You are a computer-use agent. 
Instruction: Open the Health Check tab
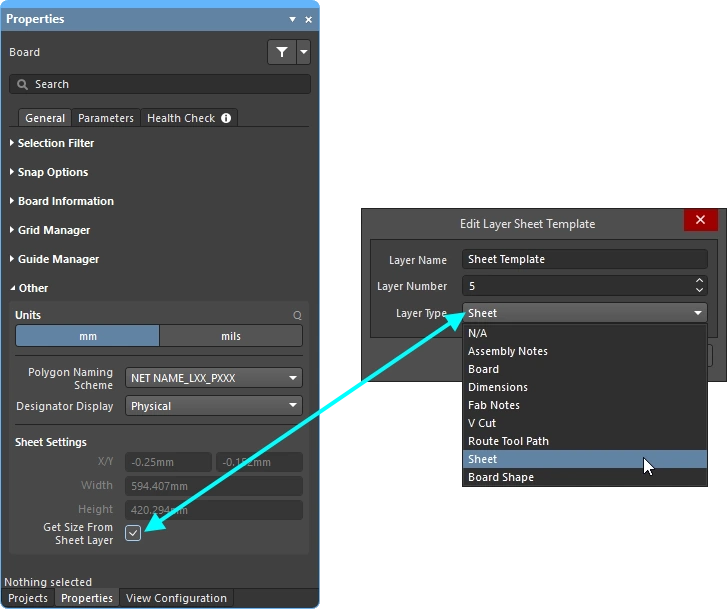click(189, 118)
